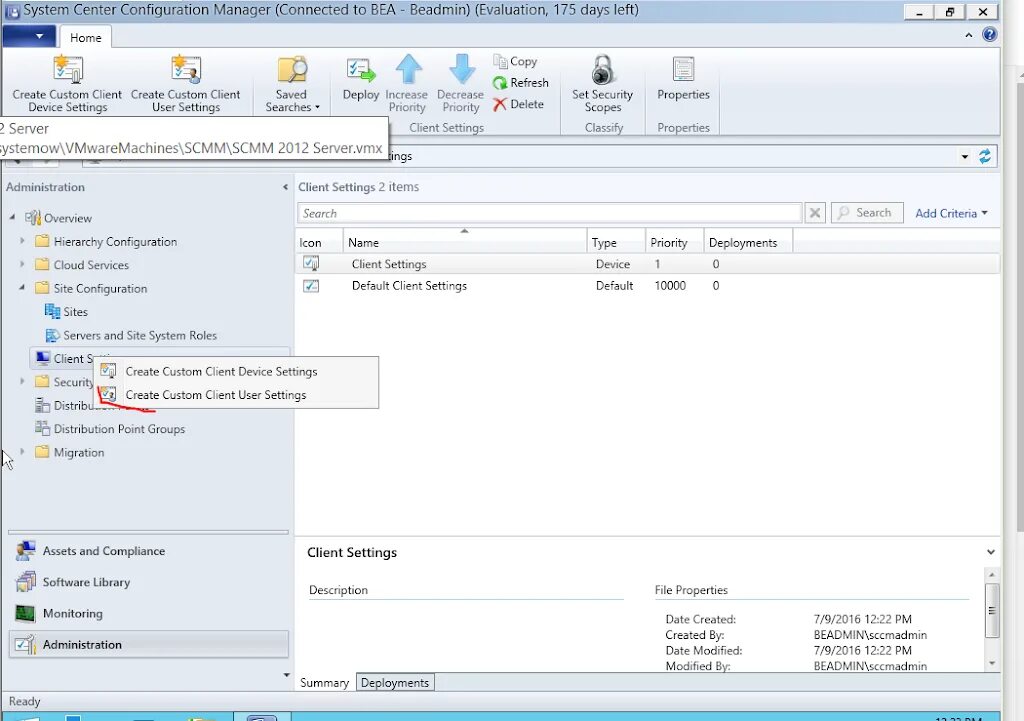Viewport: 1024px width, 721px height.
Task: Collapse the Client Settings details pane
Action: [x=991, y=553]
